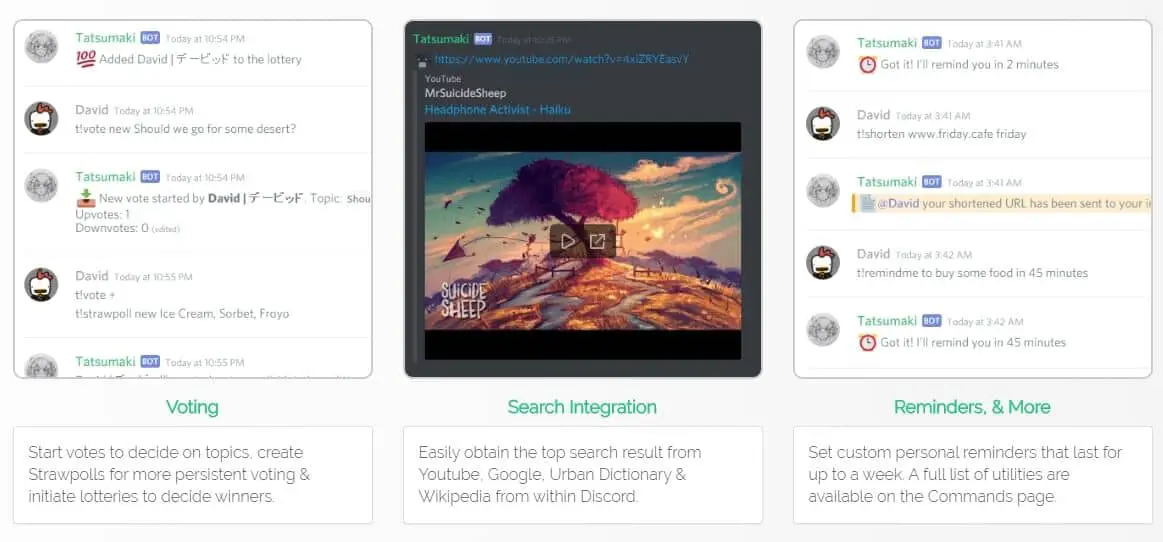Image resolution: width=1163 pixels, height=542 pixels.
Task: Click the 'Upvotes: 1' line
Action: click(102, 214)
